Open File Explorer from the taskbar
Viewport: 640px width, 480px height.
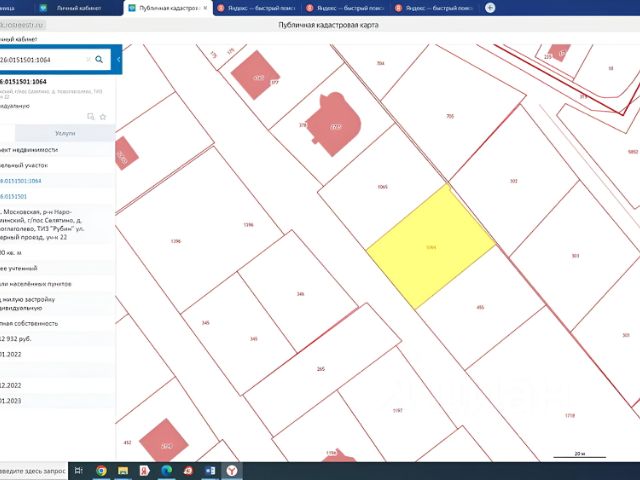click(123, 471)
